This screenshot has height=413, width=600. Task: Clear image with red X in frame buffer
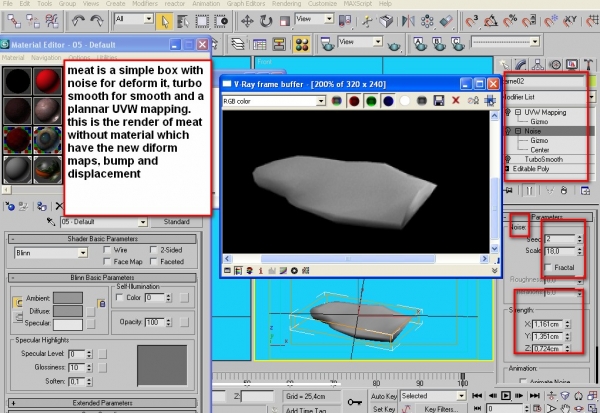click(x=455, y=100)
